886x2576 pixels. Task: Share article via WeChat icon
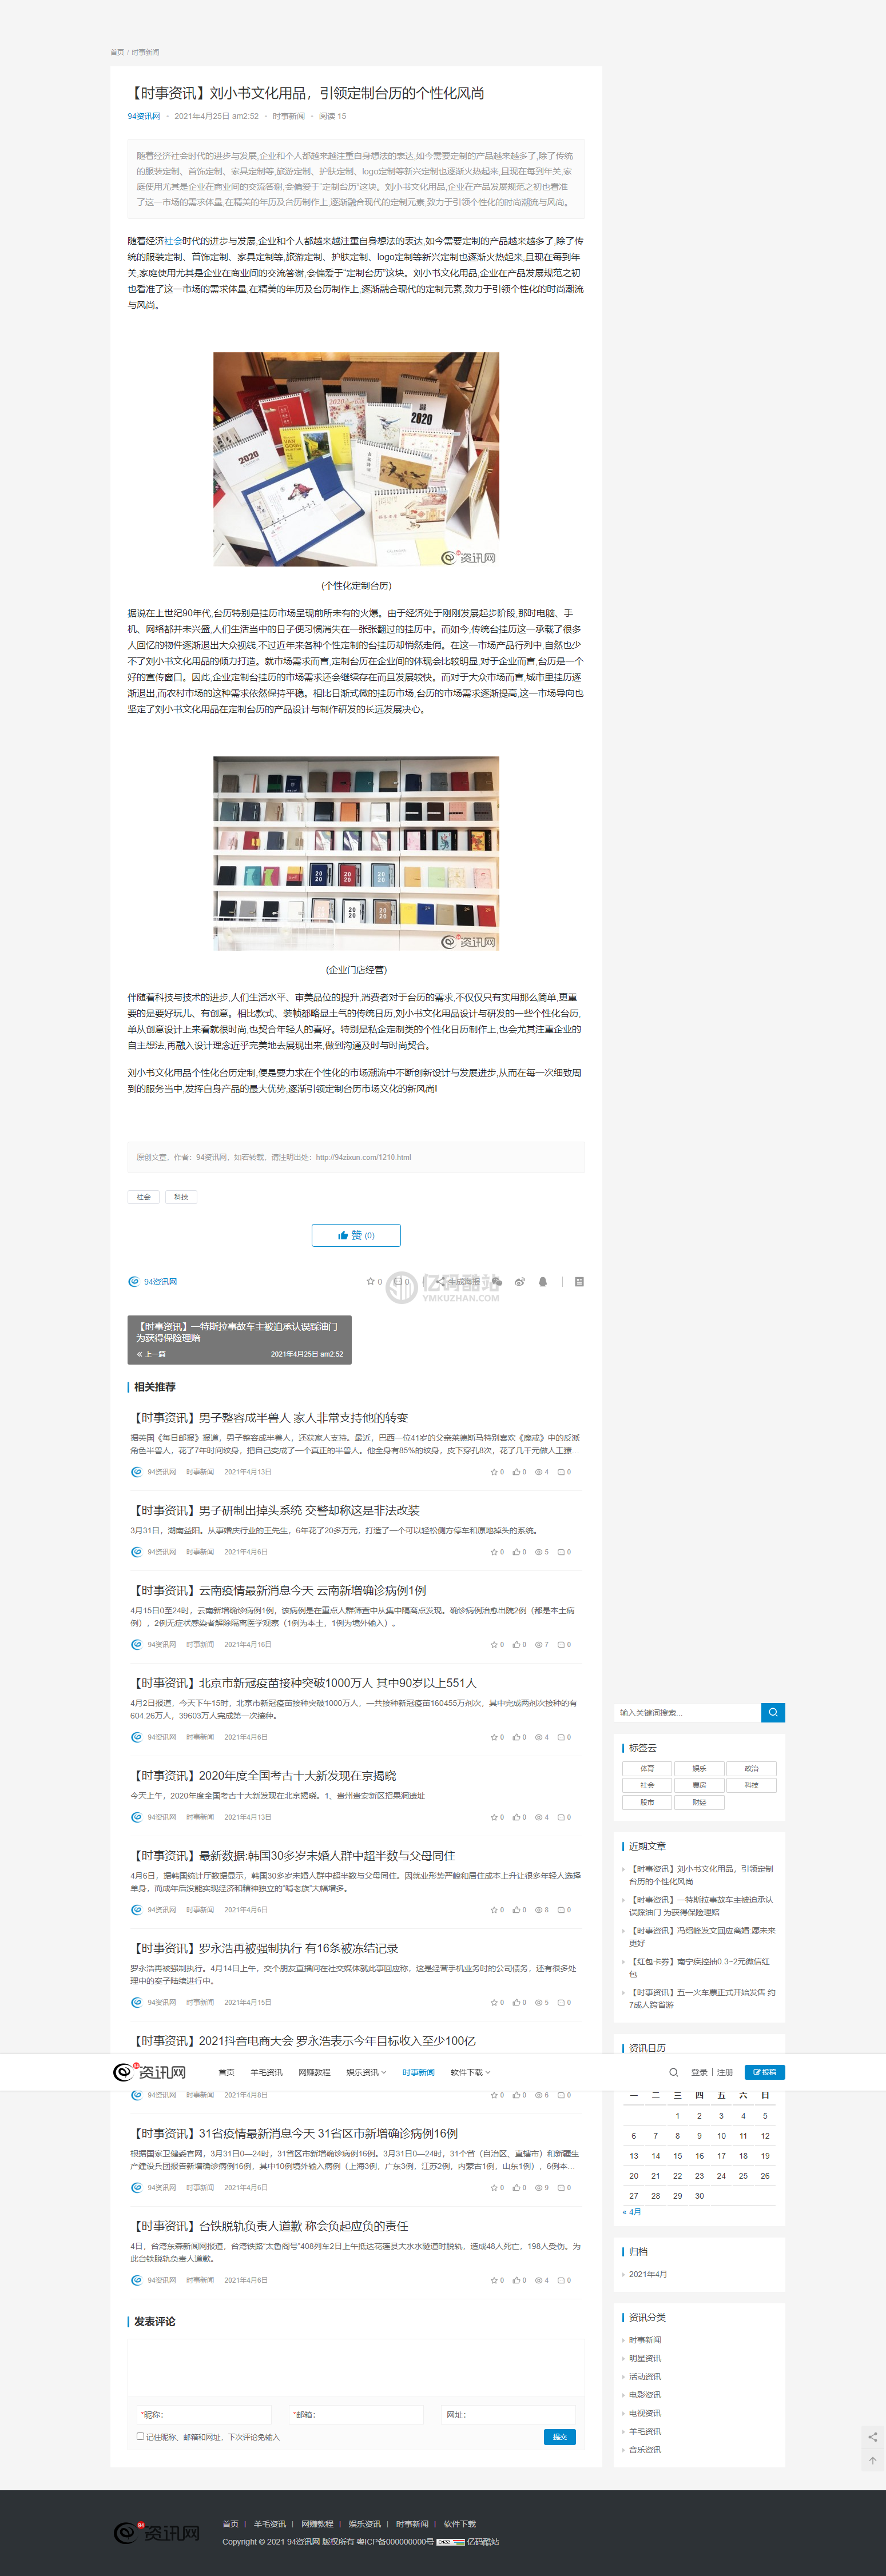tap(497, 1281)
